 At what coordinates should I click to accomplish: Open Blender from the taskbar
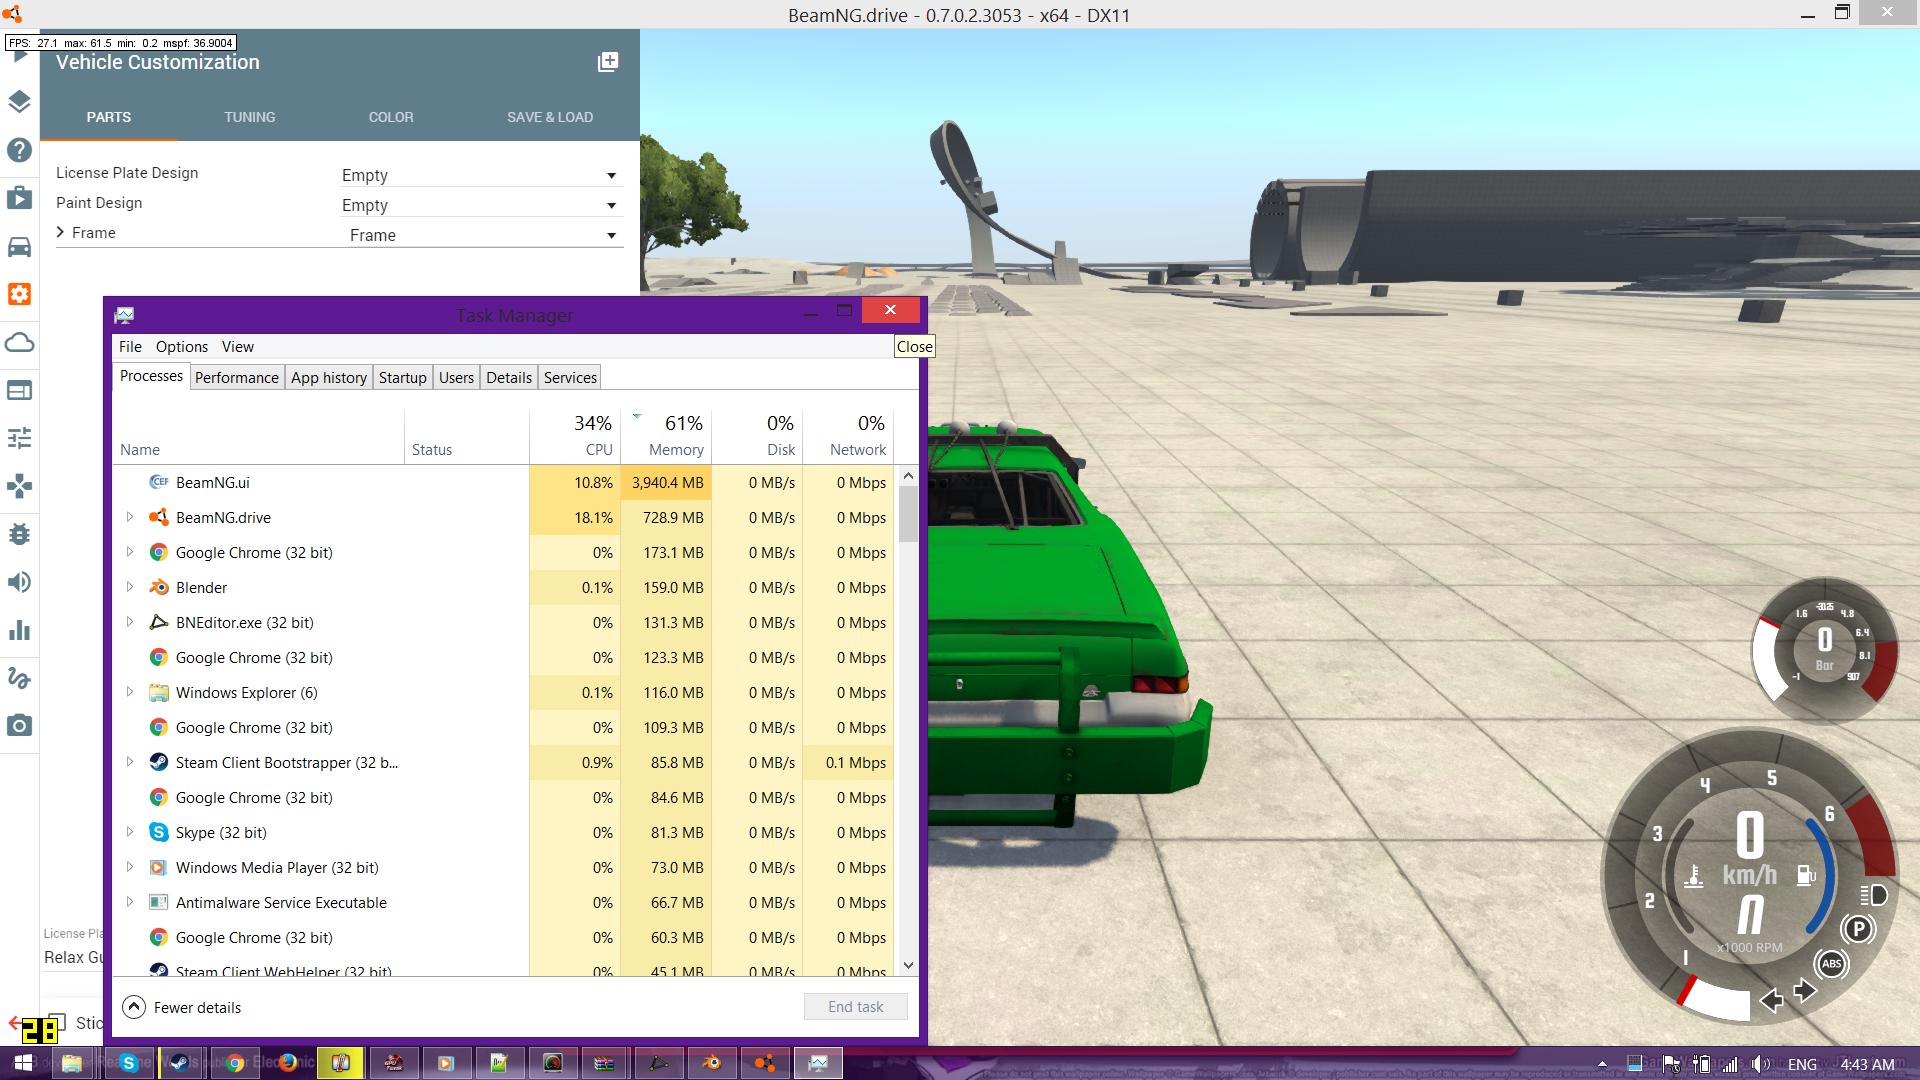(x=712, y=1063)
